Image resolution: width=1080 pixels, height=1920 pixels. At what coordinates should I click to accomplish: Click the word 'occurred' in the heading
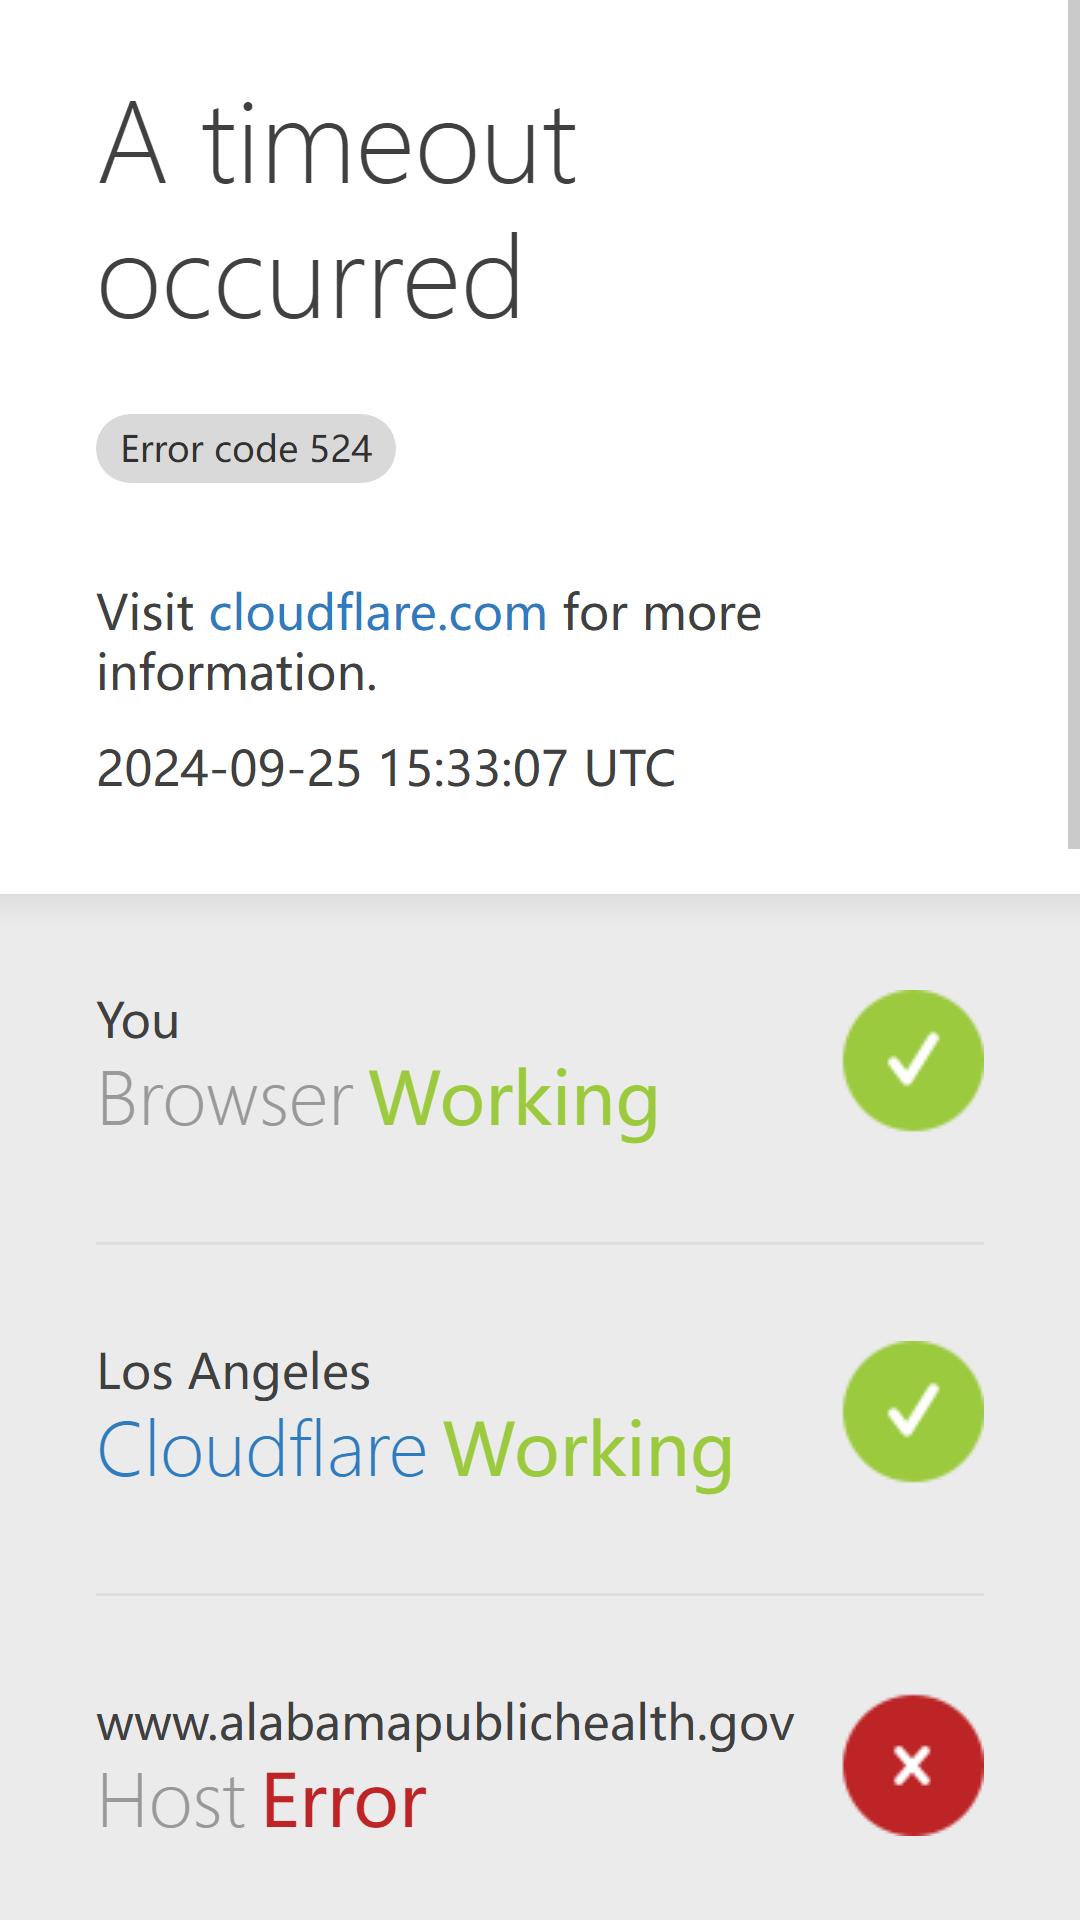pyautogui.click(x=310, y=278)
